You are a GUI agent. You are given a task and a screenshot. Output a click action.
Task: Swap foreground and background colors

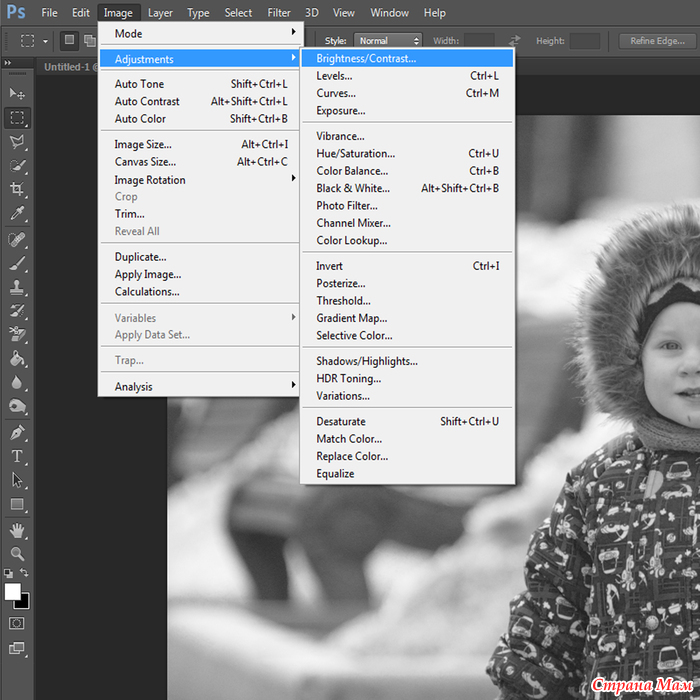coord(25,572)
